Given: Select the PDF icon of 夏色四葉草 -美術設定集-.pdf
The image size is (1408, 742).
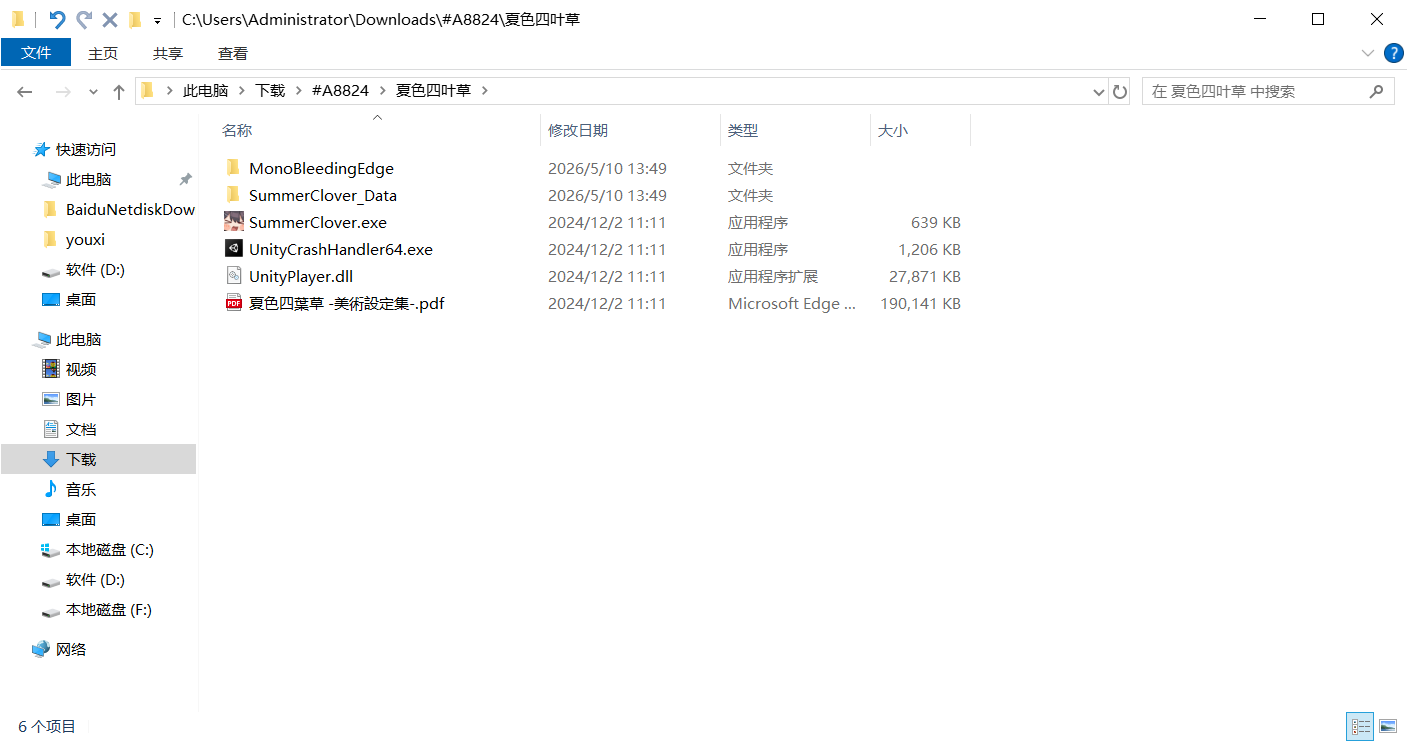Looking at the screenshot, I should tap(233, 303).
